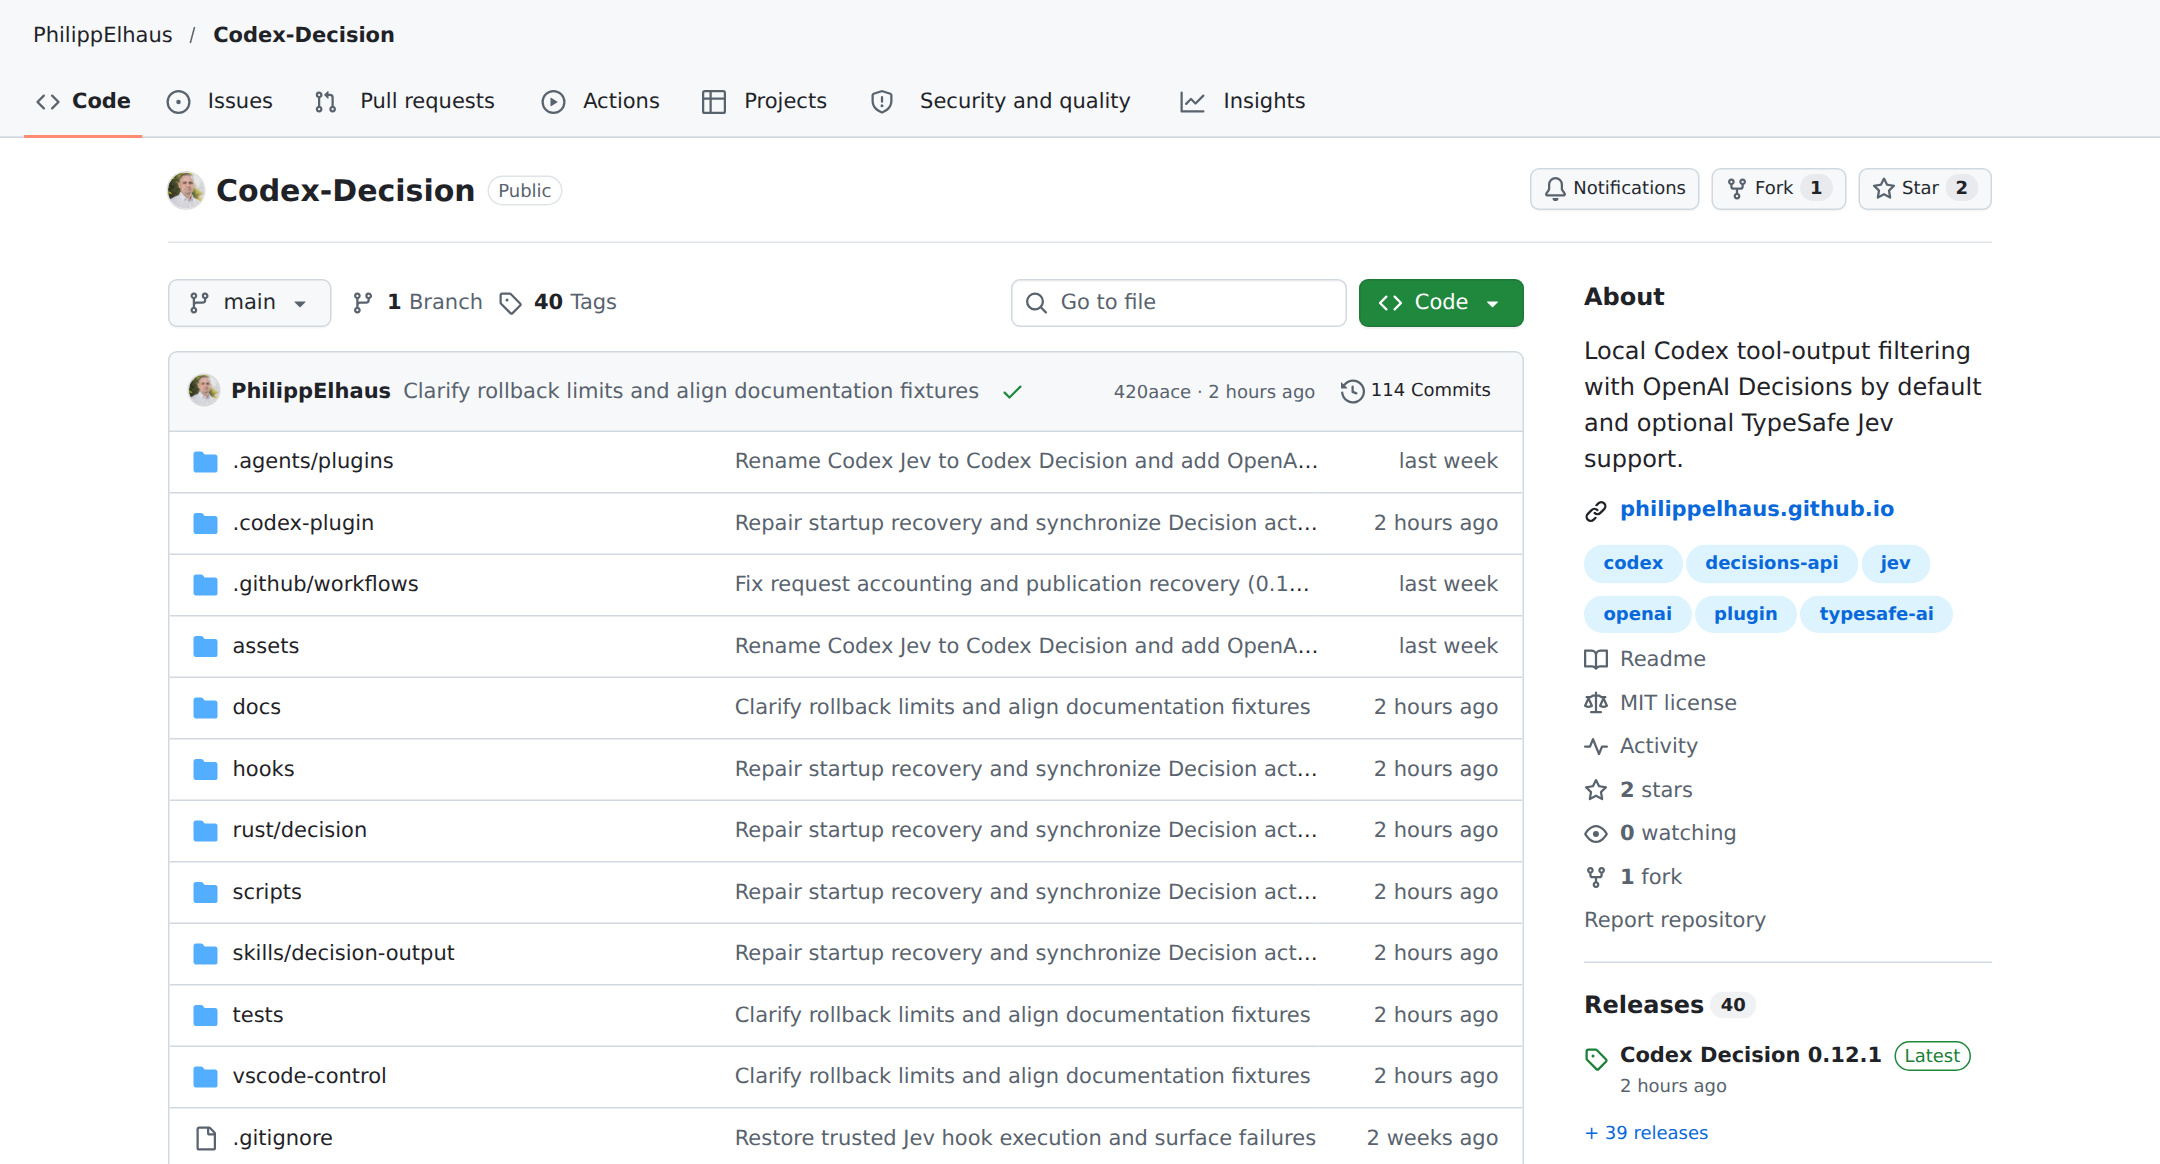The image size is (2160, 1164).
Task: Go to the Insights tab
Action: tap(1243, 101)
